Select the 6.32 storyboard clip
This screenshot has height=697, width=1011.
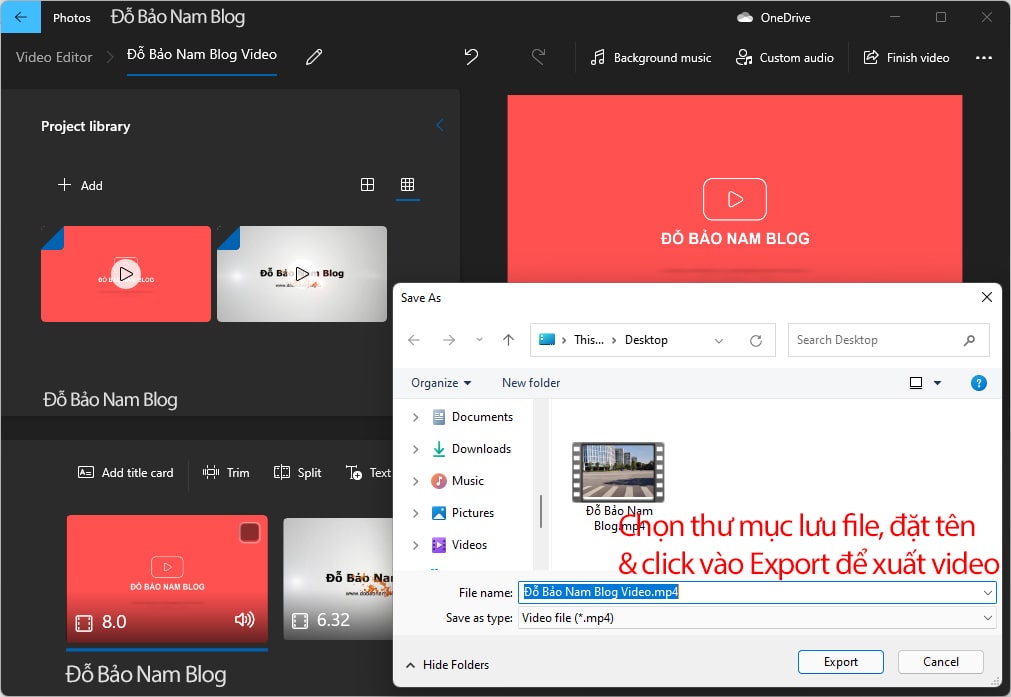point(338,578)
